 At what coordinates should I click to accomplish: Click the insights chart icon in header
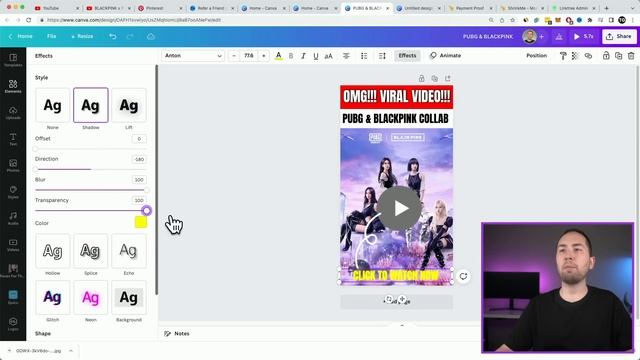pyautogui.click(x=559, y=37)
